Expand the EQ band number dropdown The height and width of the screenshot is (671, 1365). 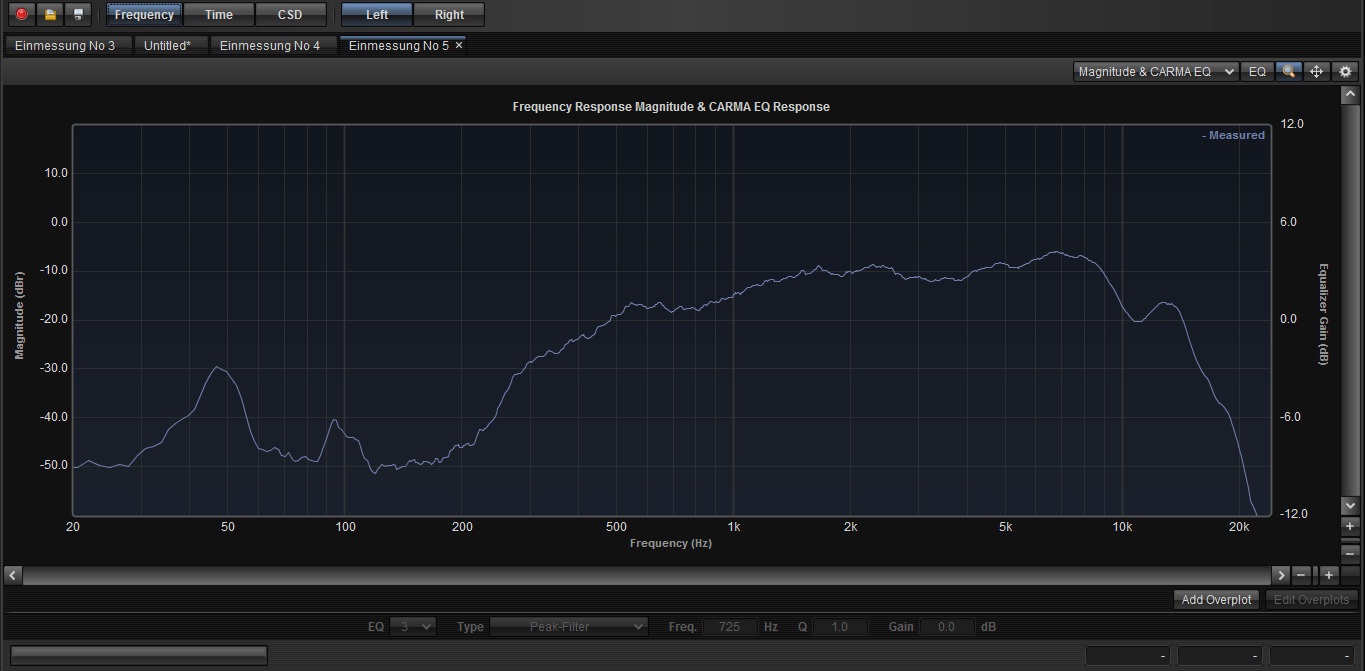coord(413,627)
